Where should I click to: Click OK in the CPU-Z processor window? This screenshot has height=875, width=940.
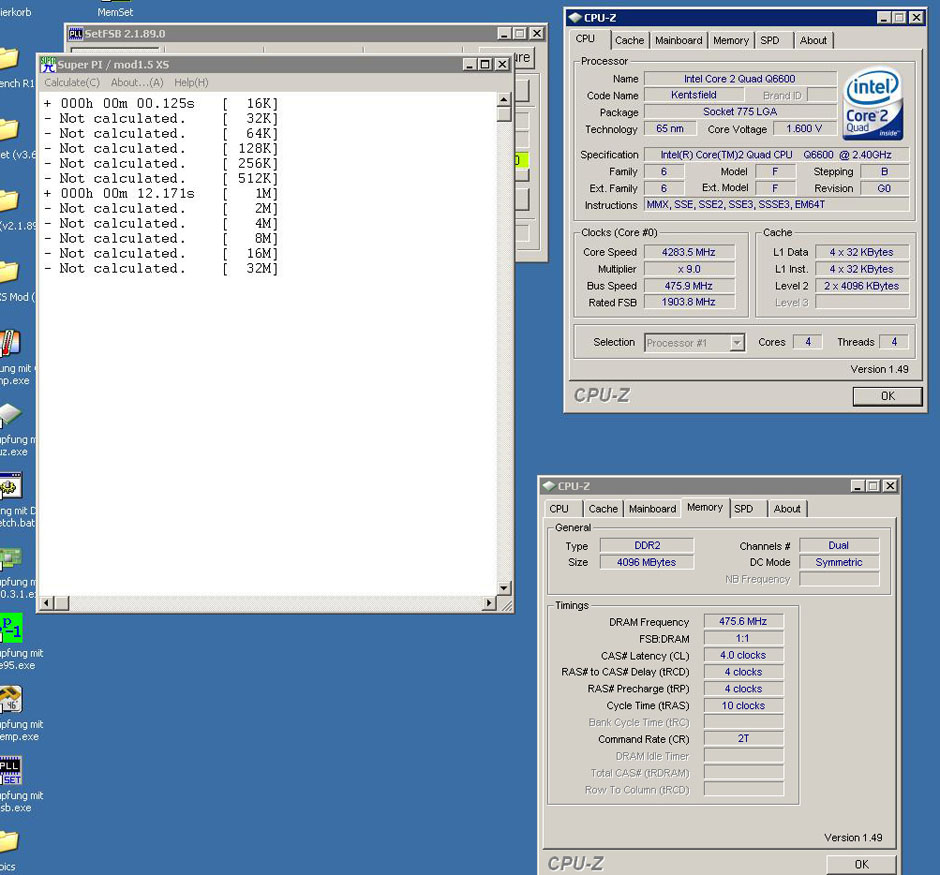887,396
